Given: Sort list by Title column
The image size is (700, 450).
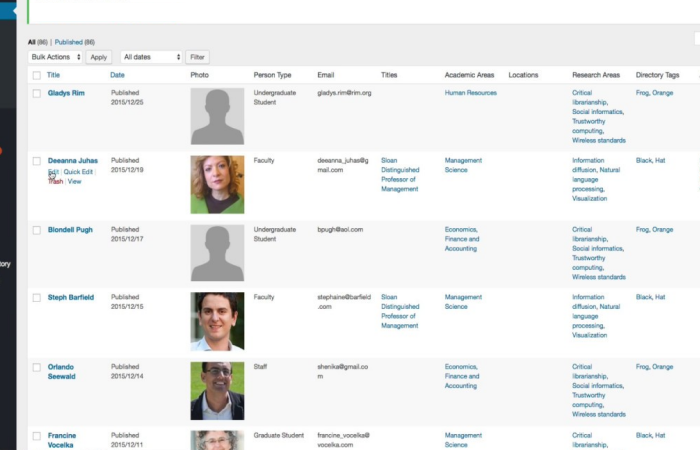Looking at the screenshot, I should tap(54, 75).
